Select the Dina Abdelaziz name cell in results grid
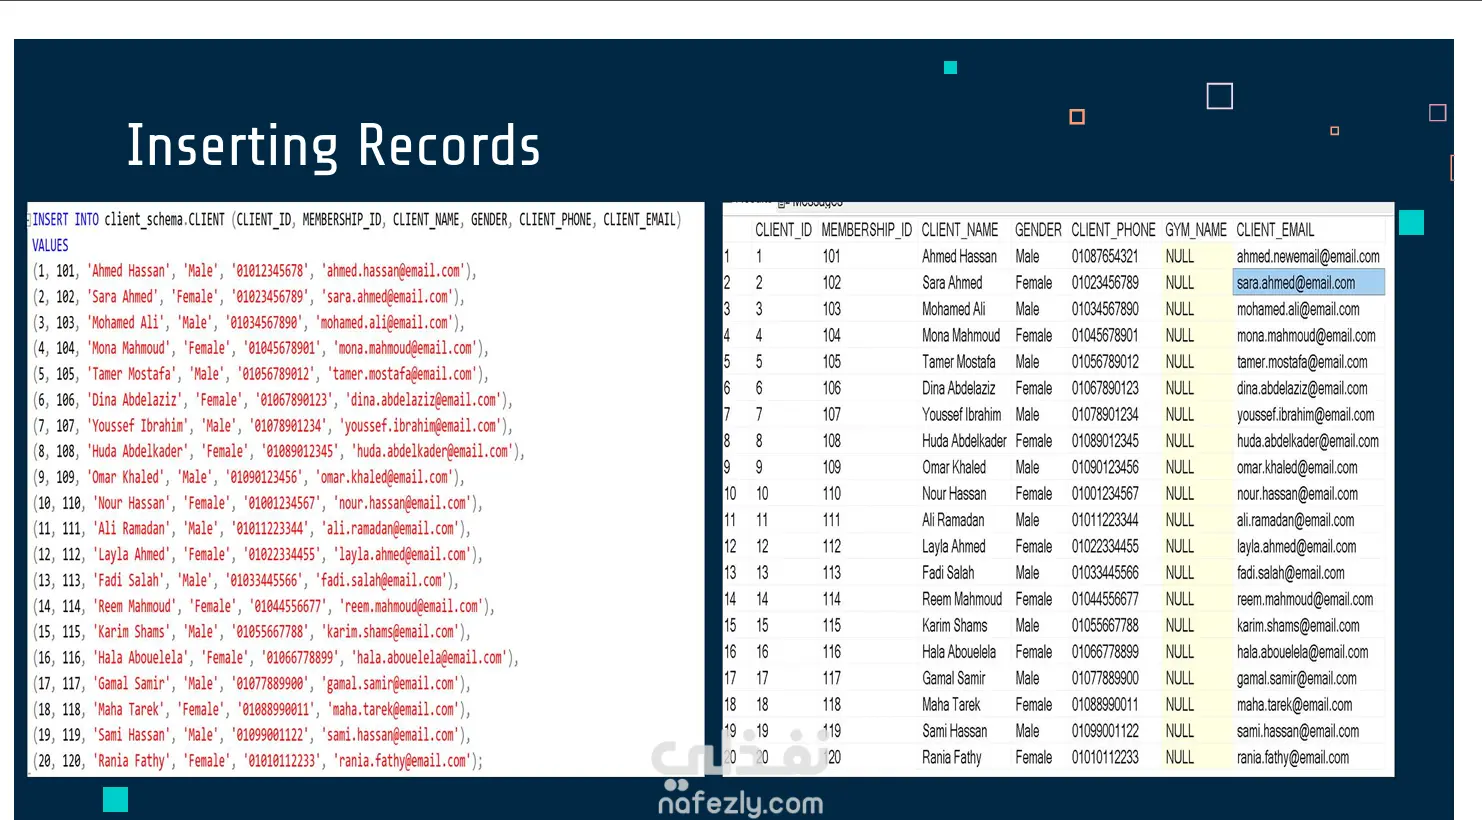1482x820 pixels. (x=958, y=388)
